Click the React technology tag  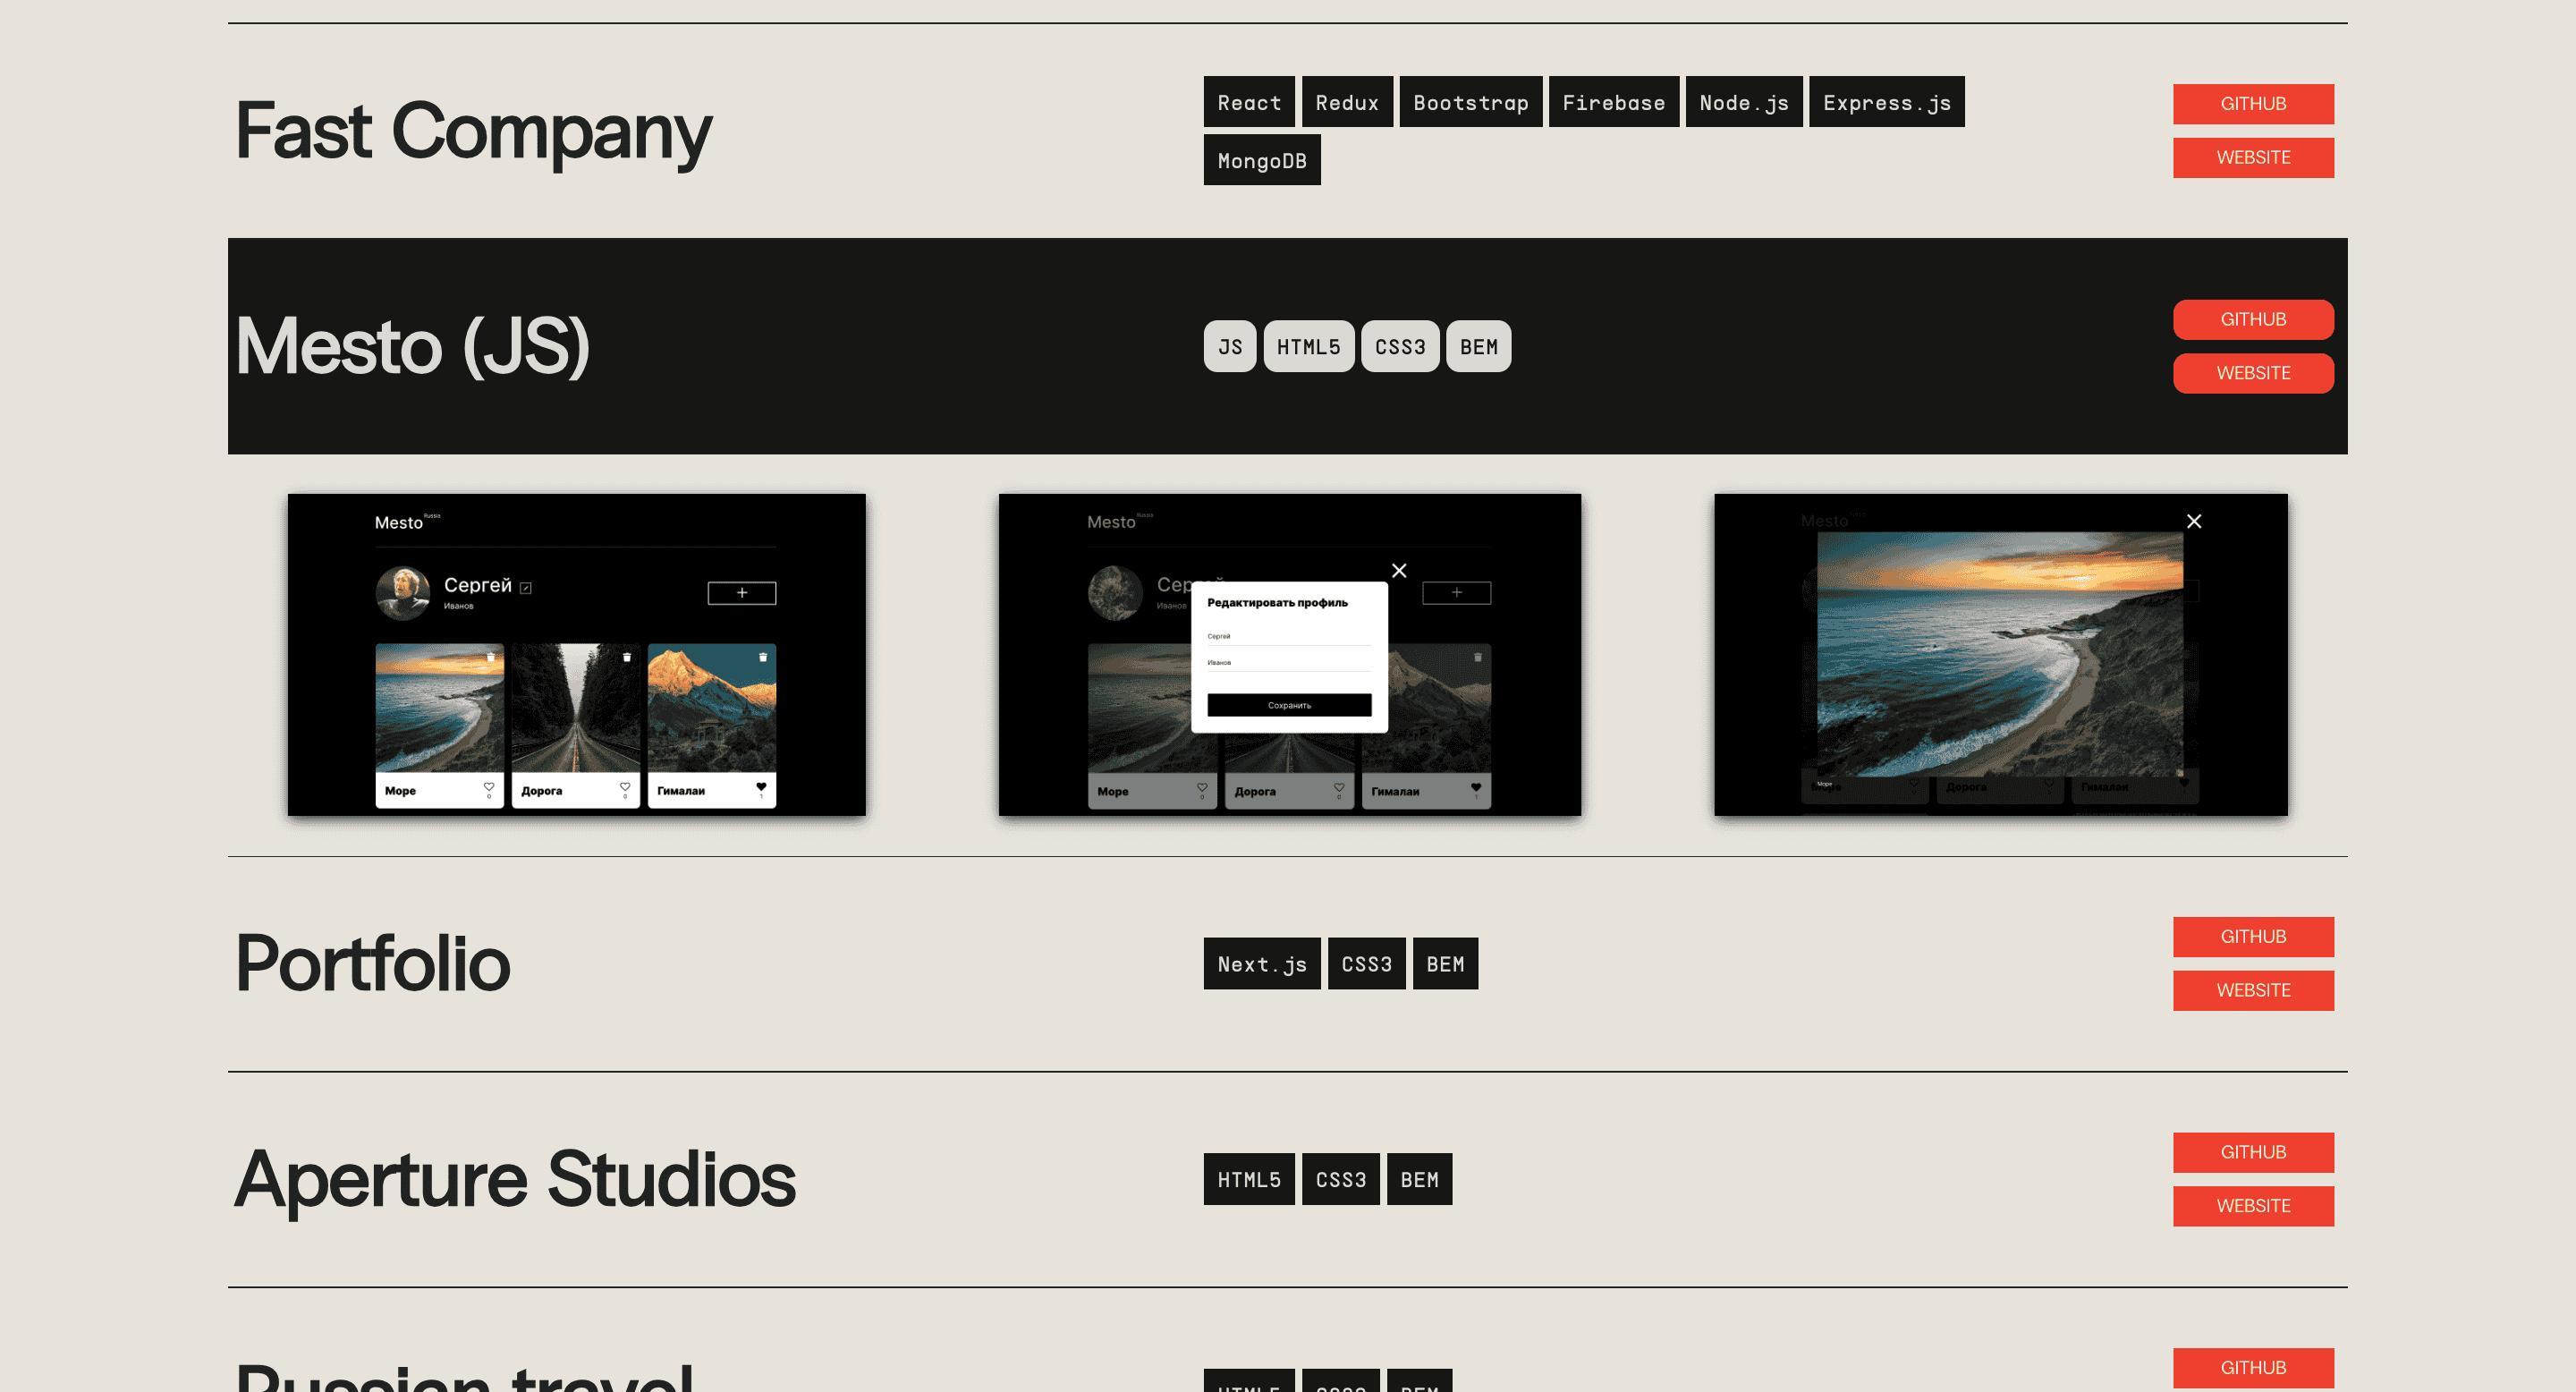1248,102
